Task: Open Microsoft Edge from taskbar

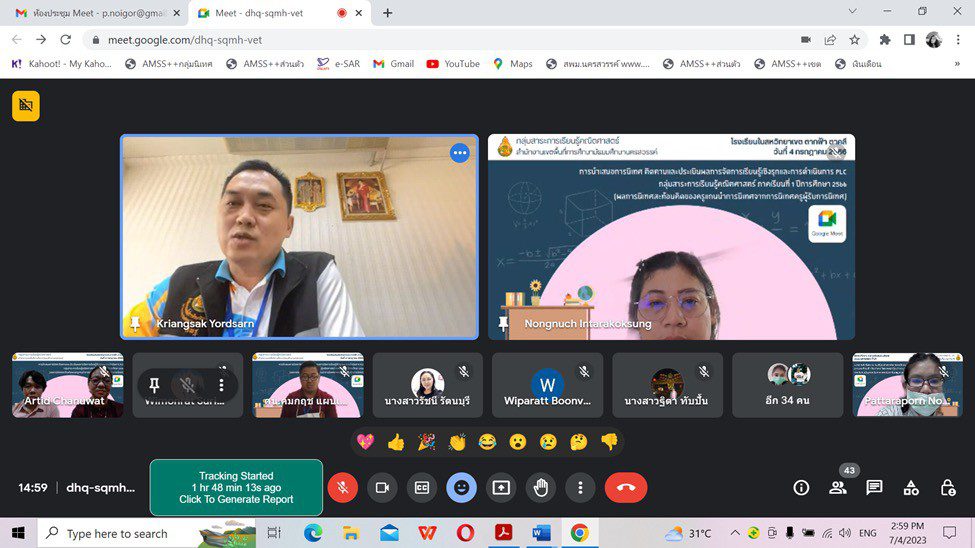Action: [x=313, y=533]
